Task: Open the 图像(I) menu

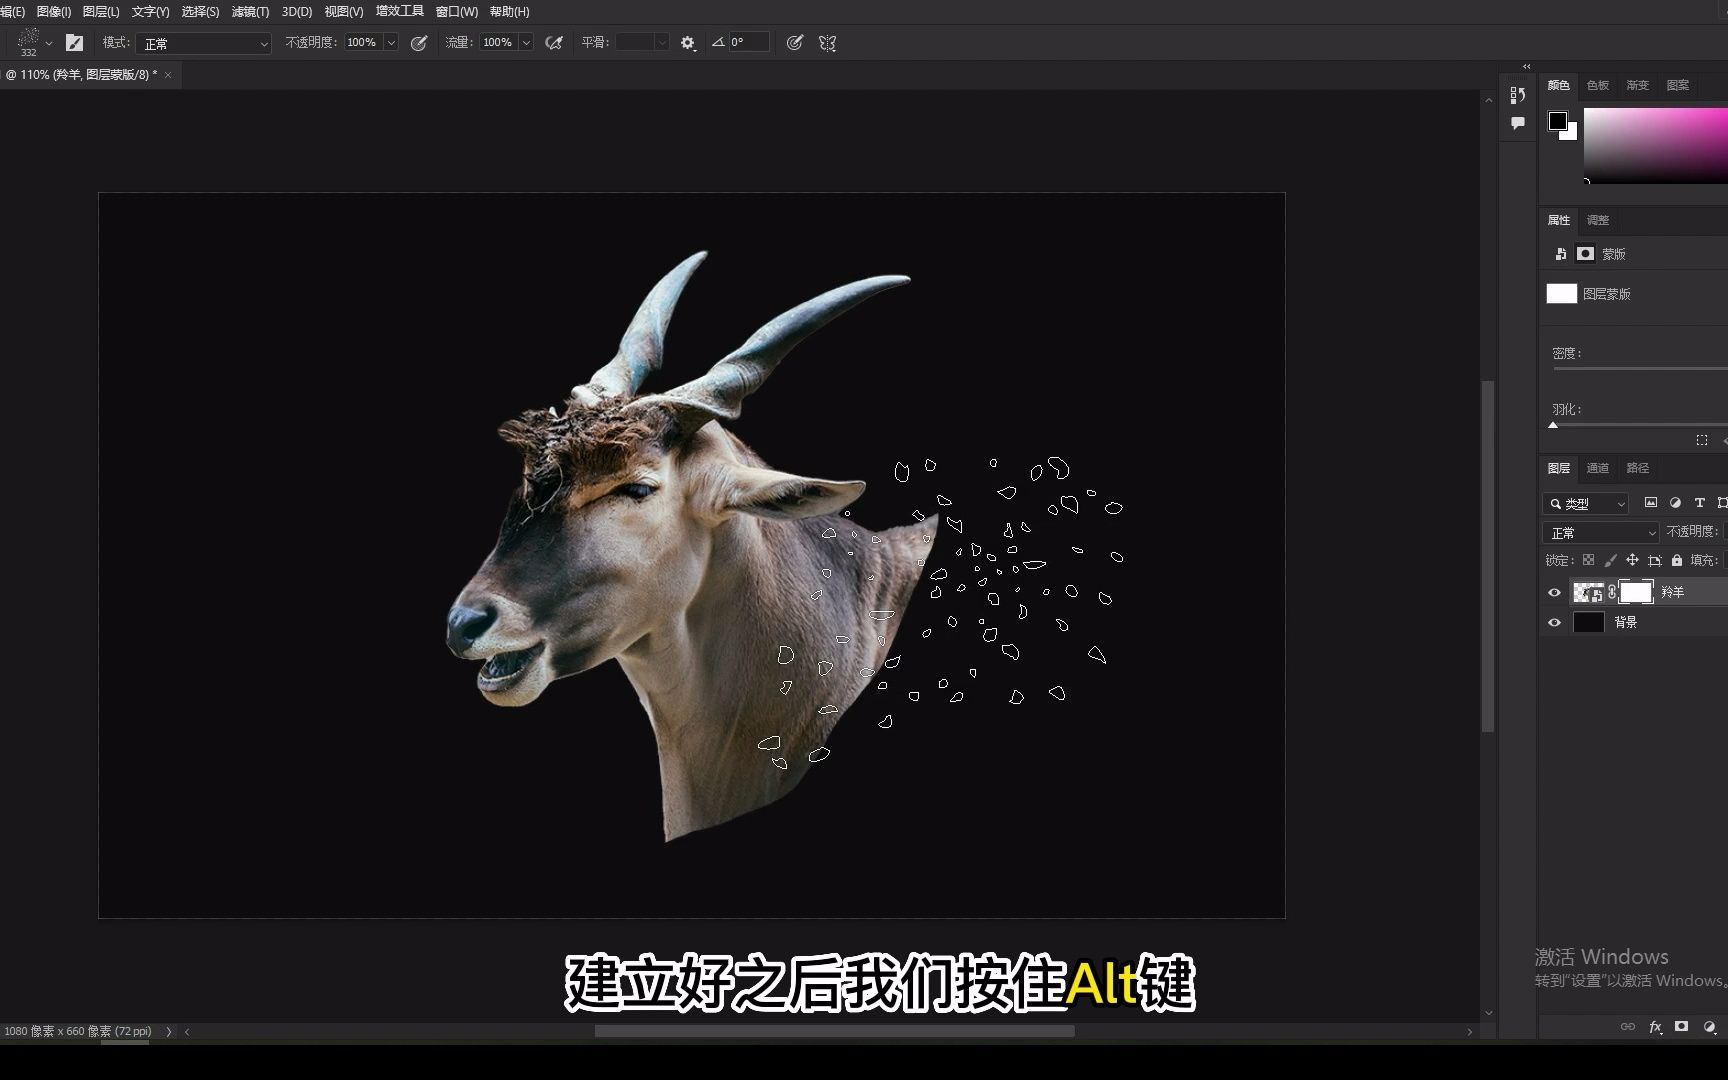Action: [54, 12]
